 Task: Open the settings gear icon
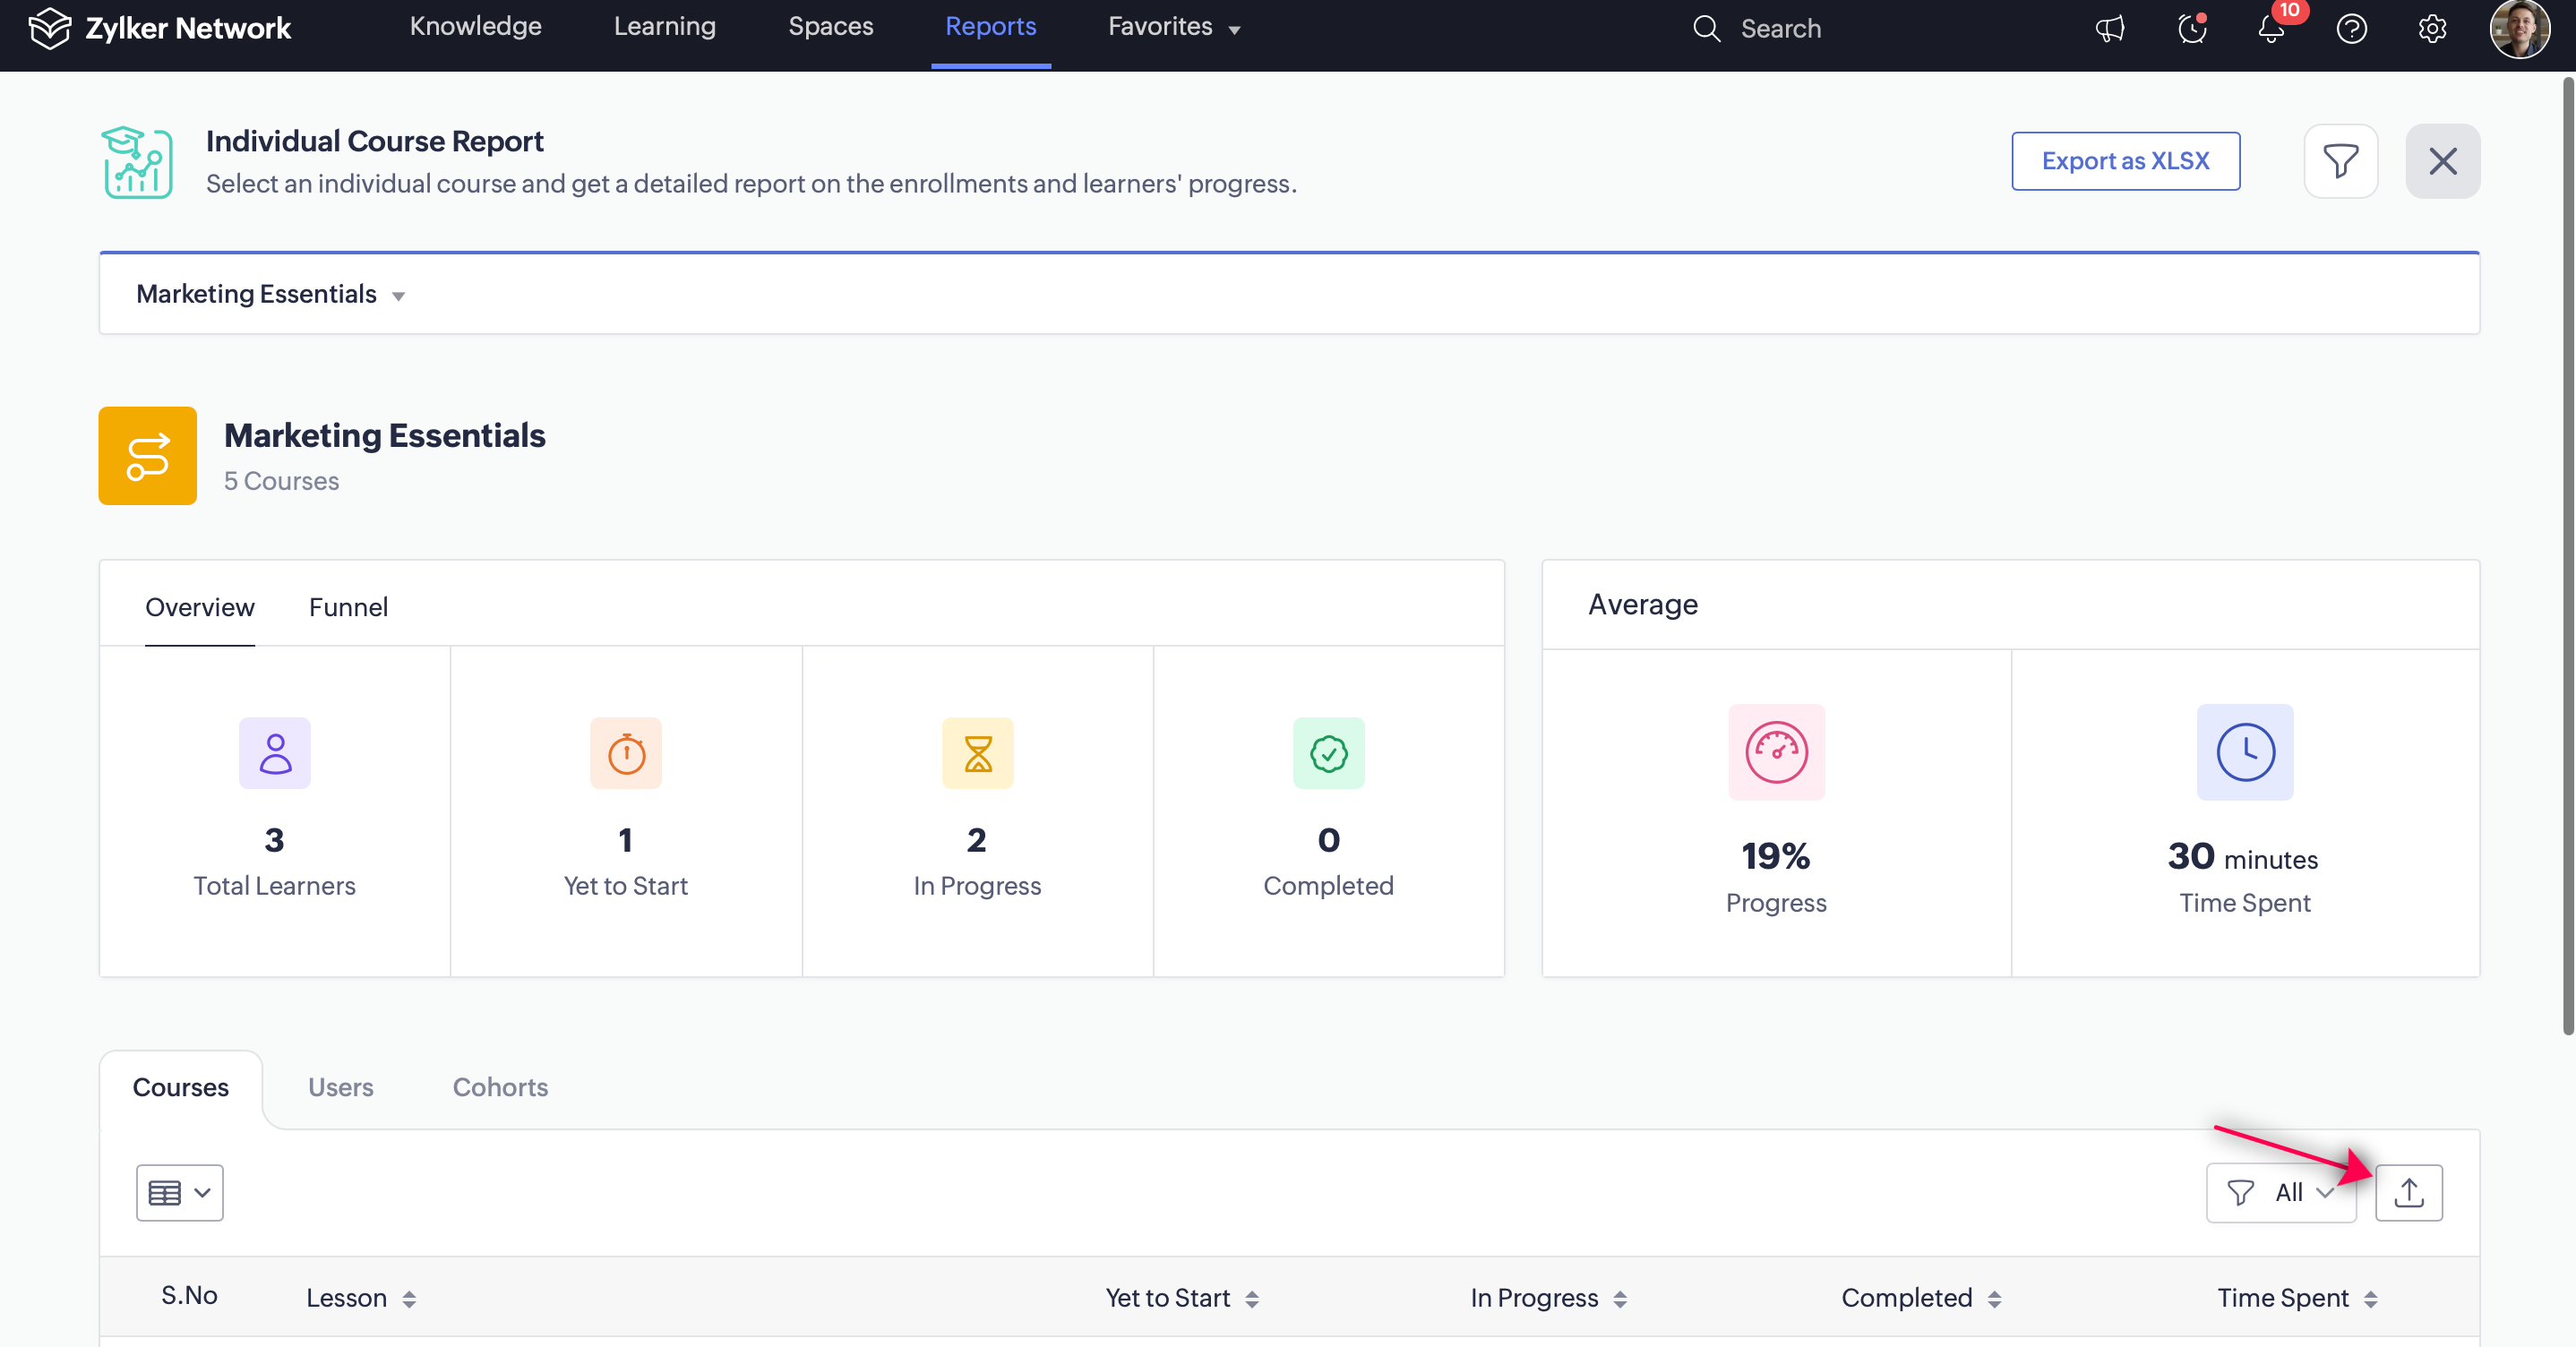(2432, 29)
